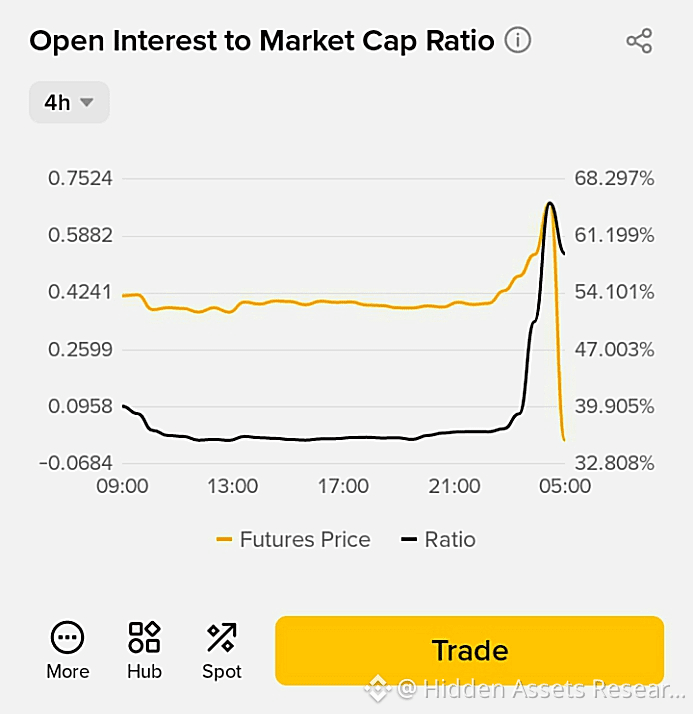
Task: Open the info icon beside chart title
Action: coord(517,40)
